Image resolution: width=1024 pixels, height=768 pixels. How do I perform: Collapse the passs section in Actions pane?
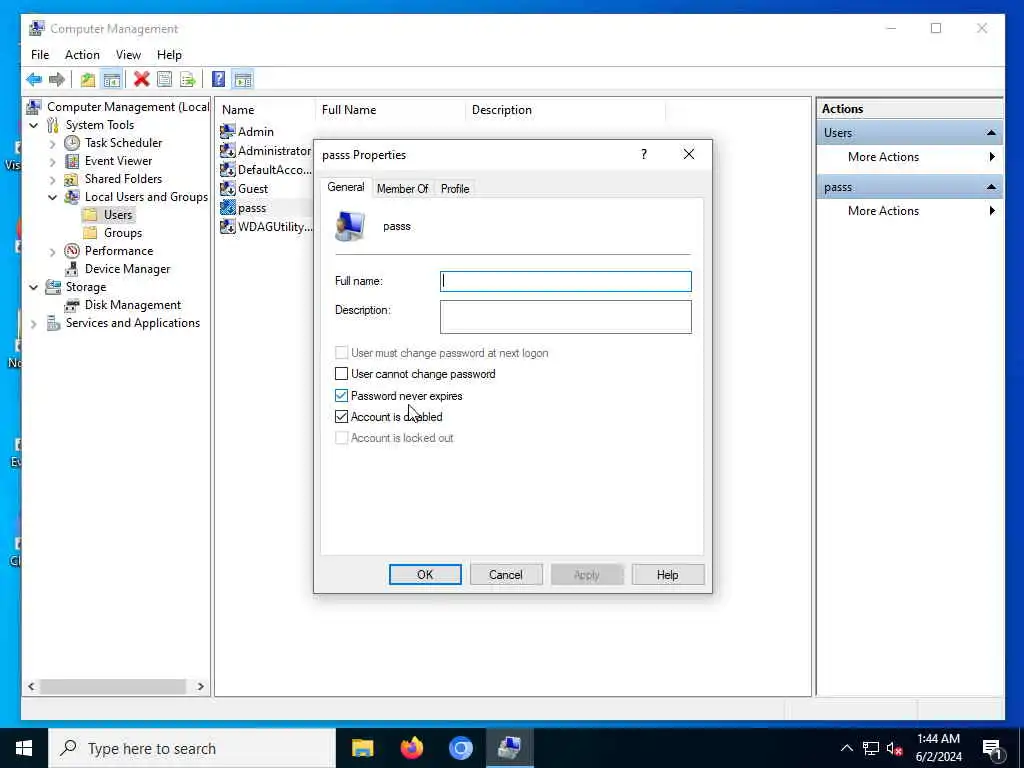pos(991,187)
